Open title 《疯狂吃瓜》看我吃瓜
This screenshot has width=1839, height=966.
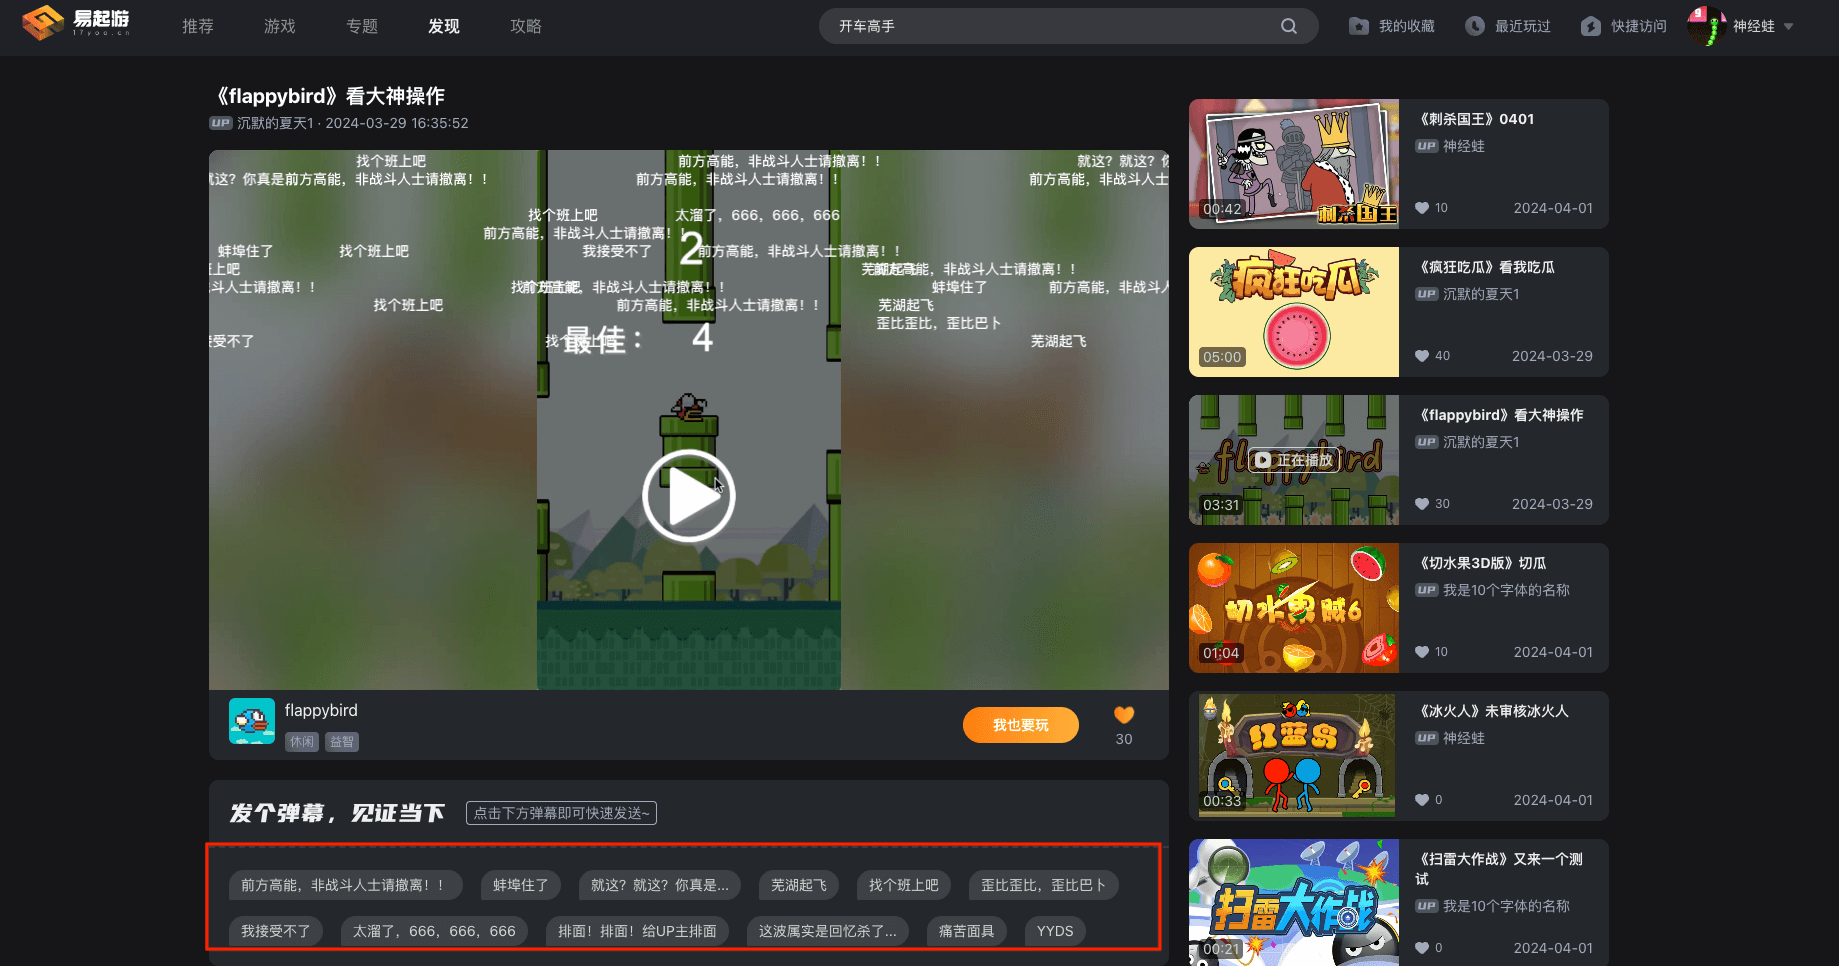click(1487, 267)
